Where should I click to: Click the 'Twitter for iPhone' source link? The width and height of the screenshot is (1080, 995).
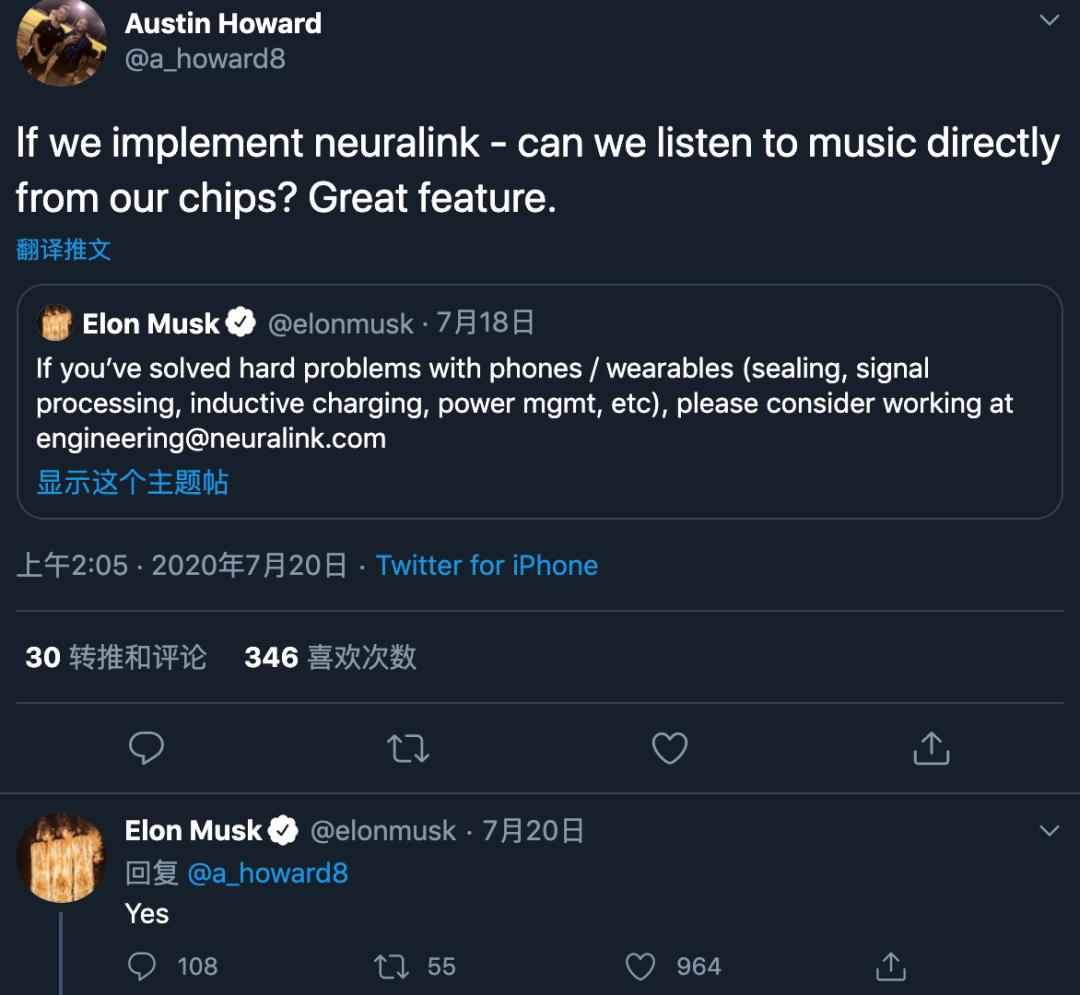point(486,566)
